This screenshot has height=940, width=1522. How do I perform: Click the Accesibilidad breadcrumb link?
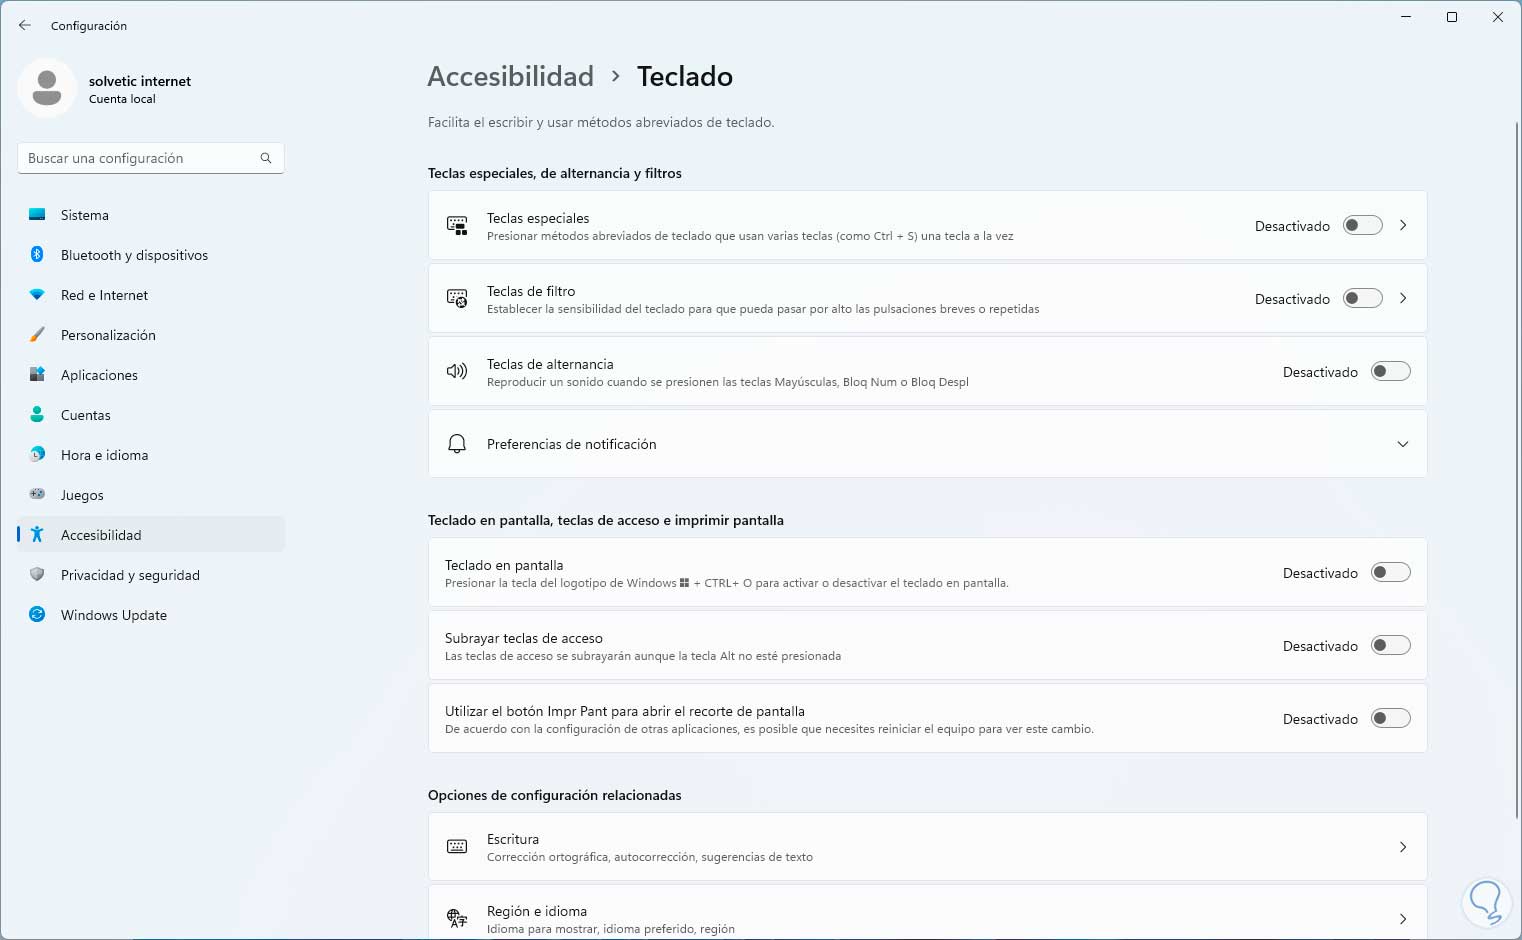510,77
